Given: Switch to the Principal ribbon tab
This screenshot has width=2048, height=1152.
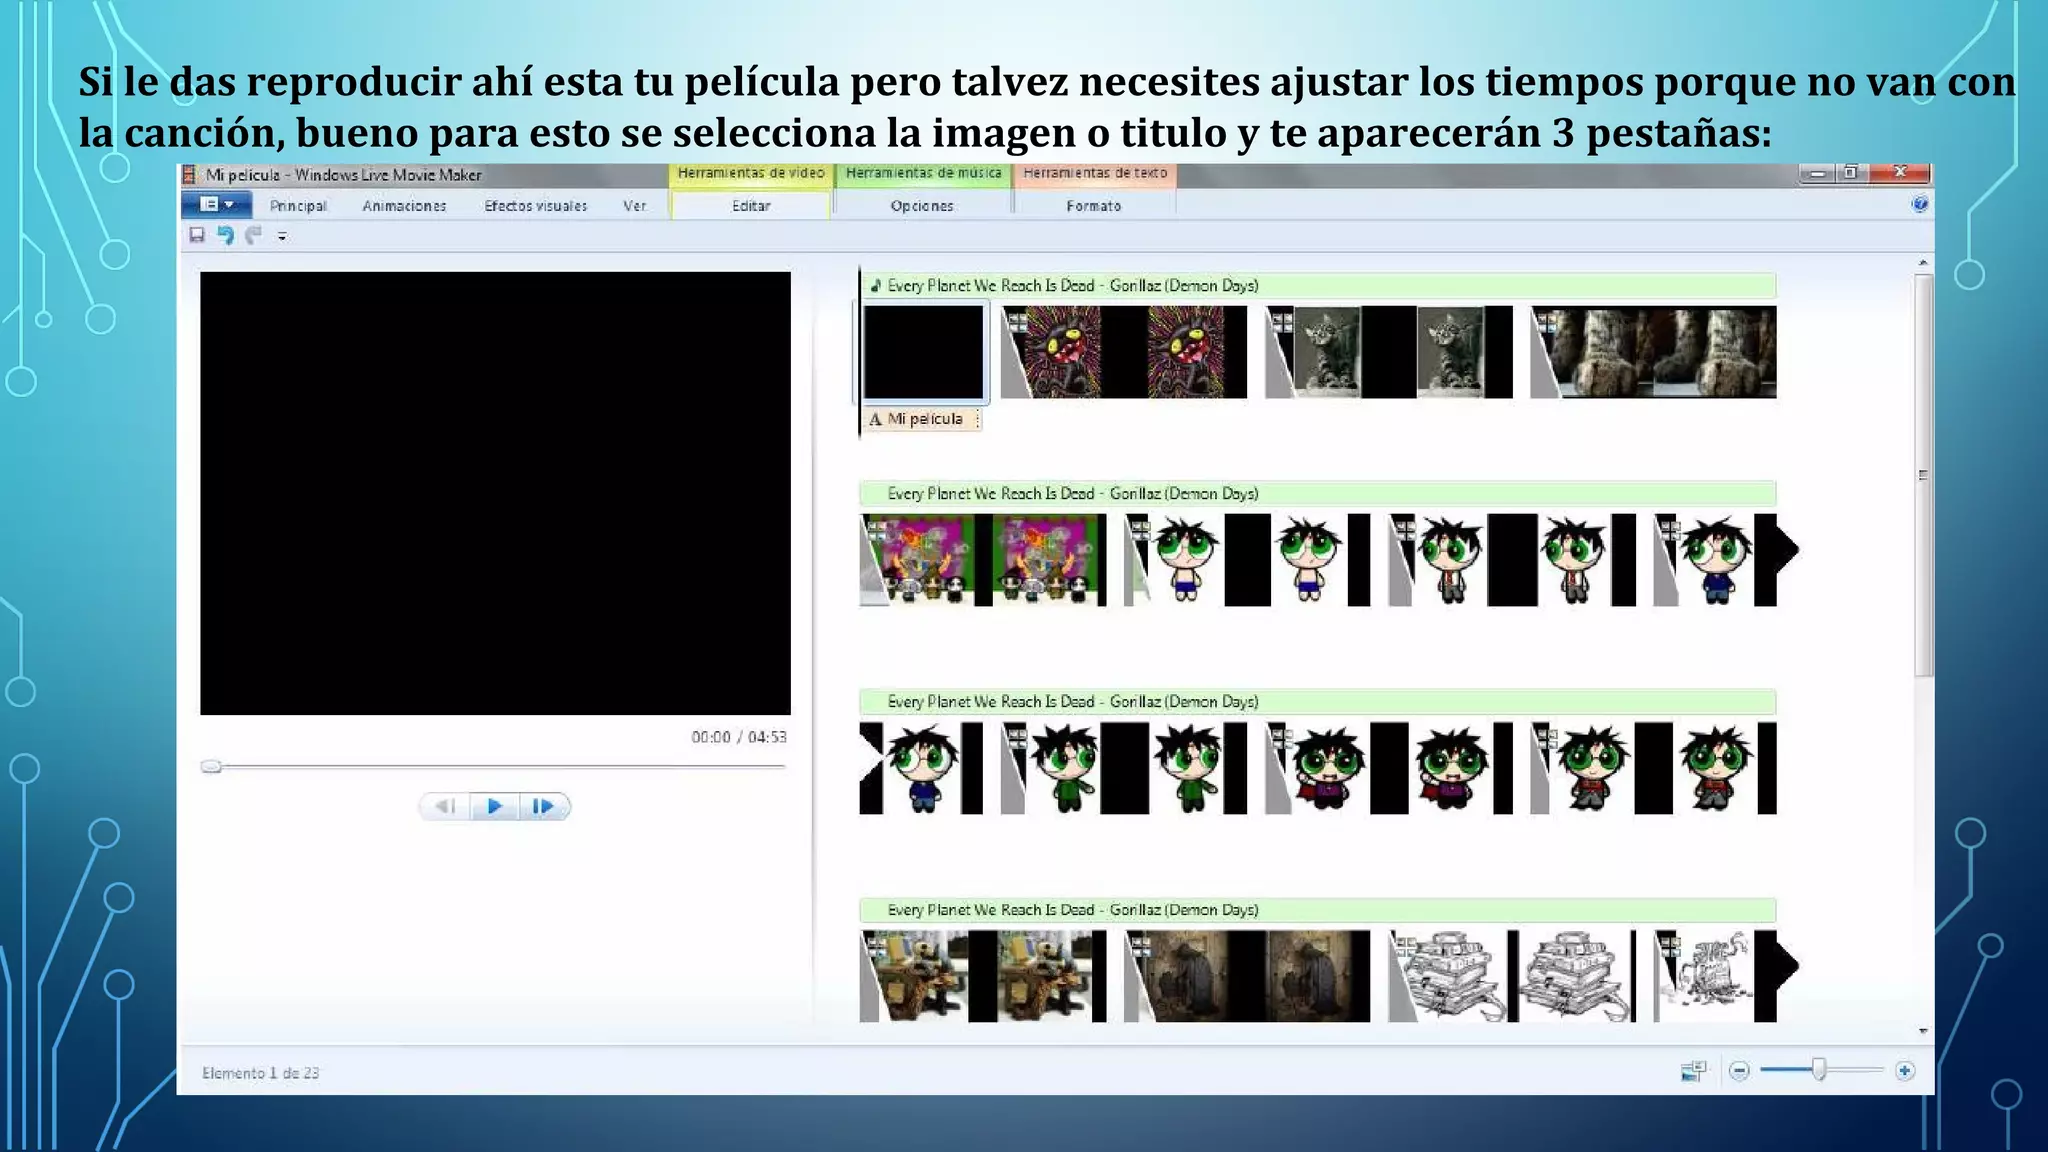Looking at the screenshot, I should [298, 206].
